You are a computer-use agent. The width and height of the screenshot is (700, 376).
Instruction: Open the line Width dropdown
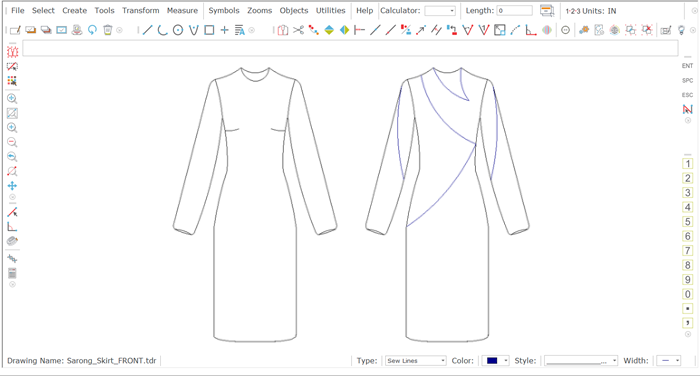pyautogui.click(x=668, y=361)
